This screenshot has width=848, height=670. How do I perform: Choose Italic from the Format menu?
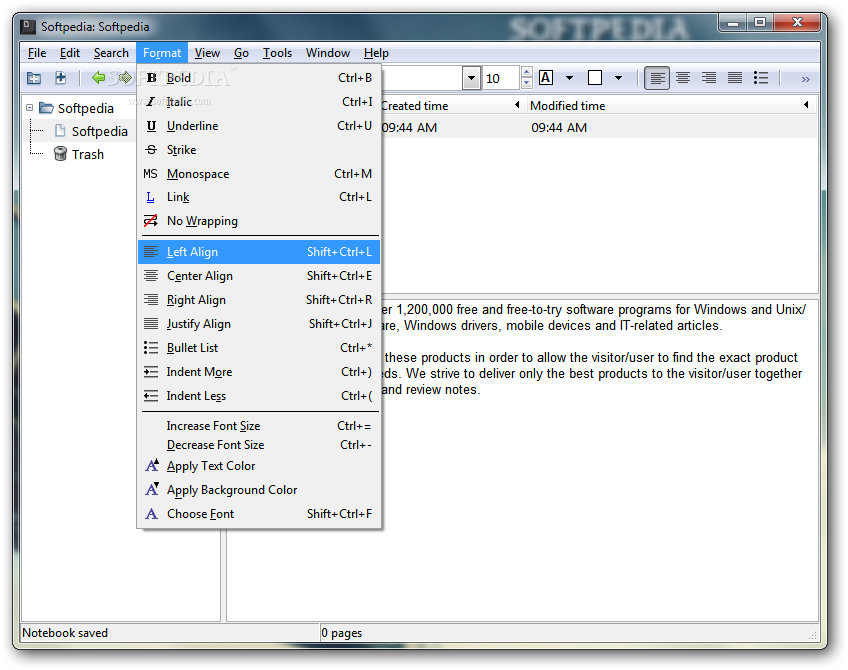(x=259, y=102)
